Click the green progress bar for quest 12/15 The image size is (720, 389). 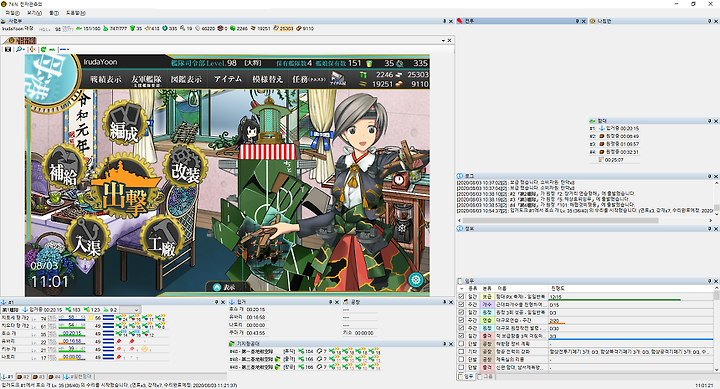pos(615,300)
